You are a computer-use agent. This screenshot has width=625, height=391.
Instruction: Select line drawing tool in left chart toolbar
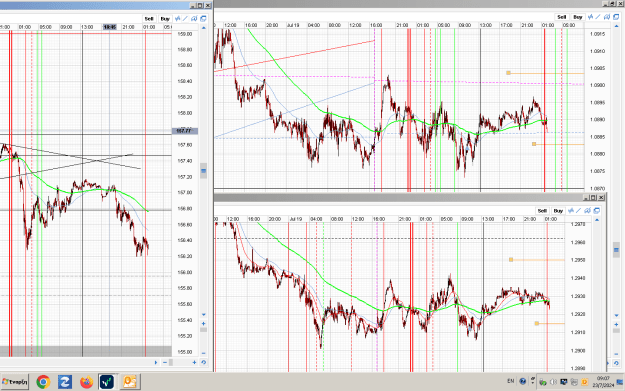185,19
